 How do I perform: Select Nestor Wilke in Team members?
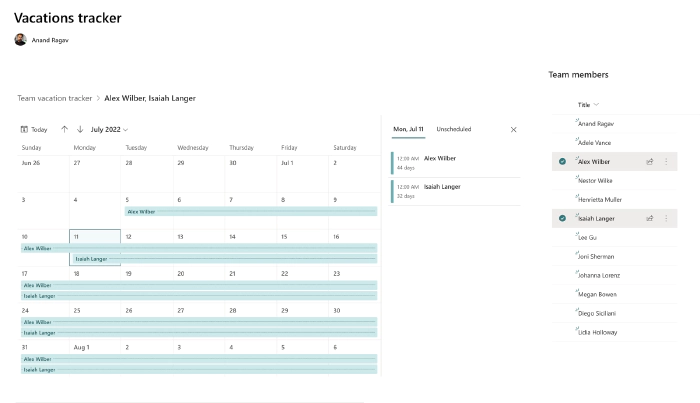tap(595, 181)
